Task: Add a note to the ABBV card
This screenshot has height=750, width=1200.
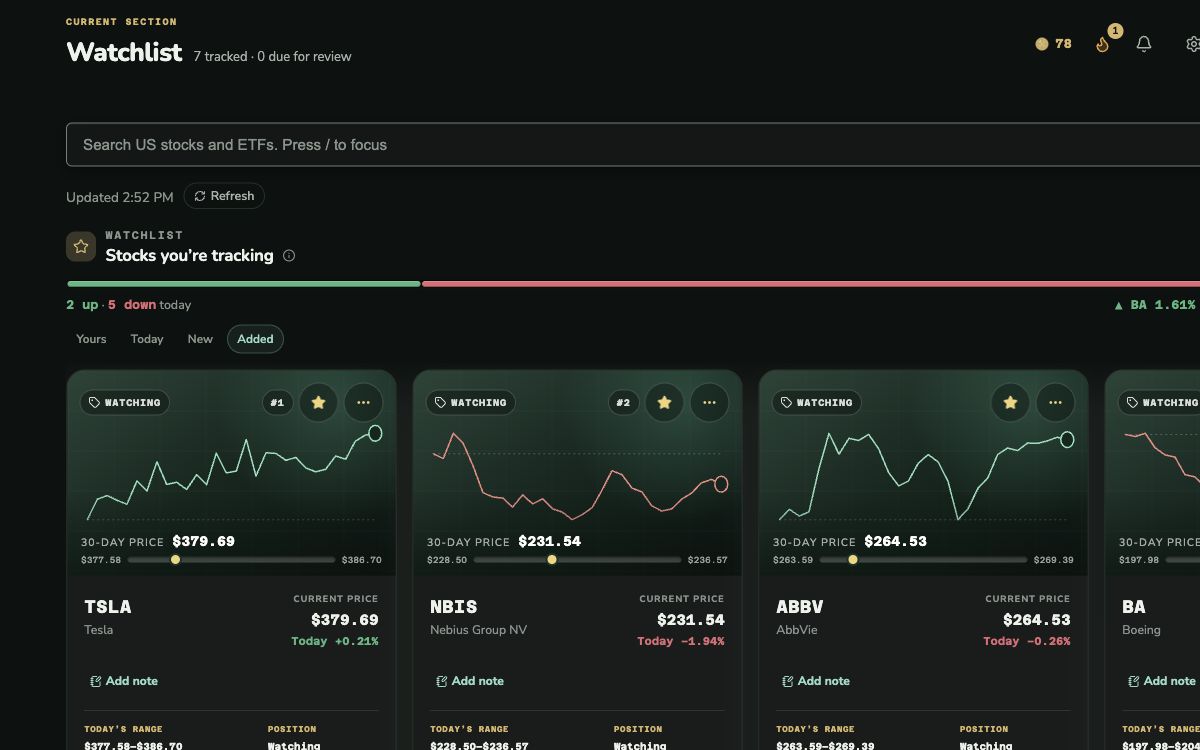Action: [x=816, y=681]
